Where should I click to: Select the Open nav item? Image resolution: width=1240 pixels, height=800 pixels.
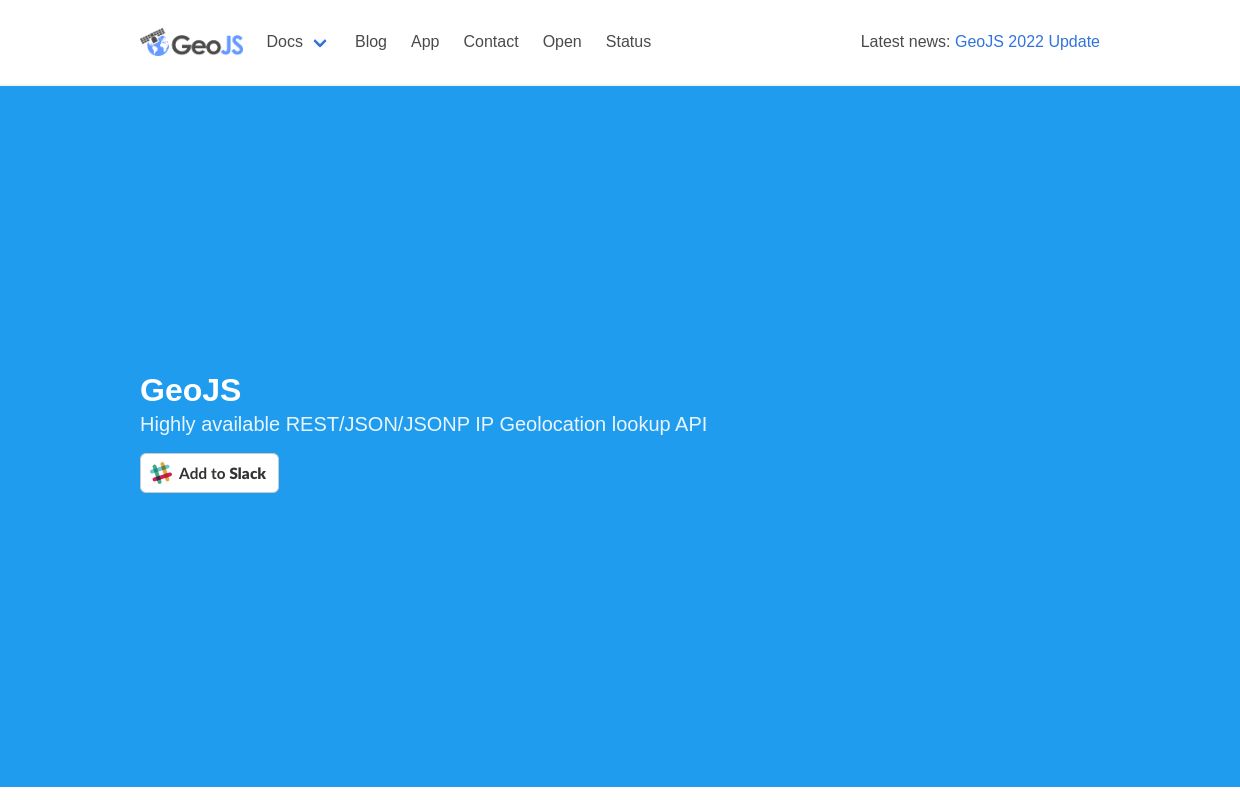click(562, 42)
